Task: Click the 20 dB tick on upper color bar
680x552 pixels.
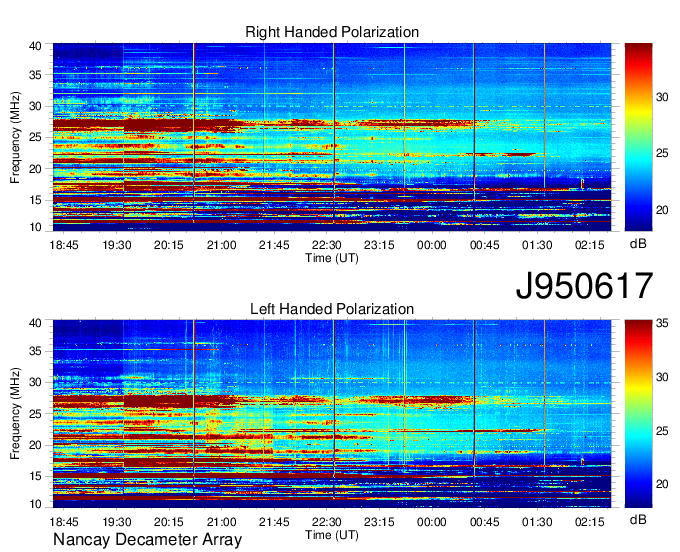Action: coord(662,210)
